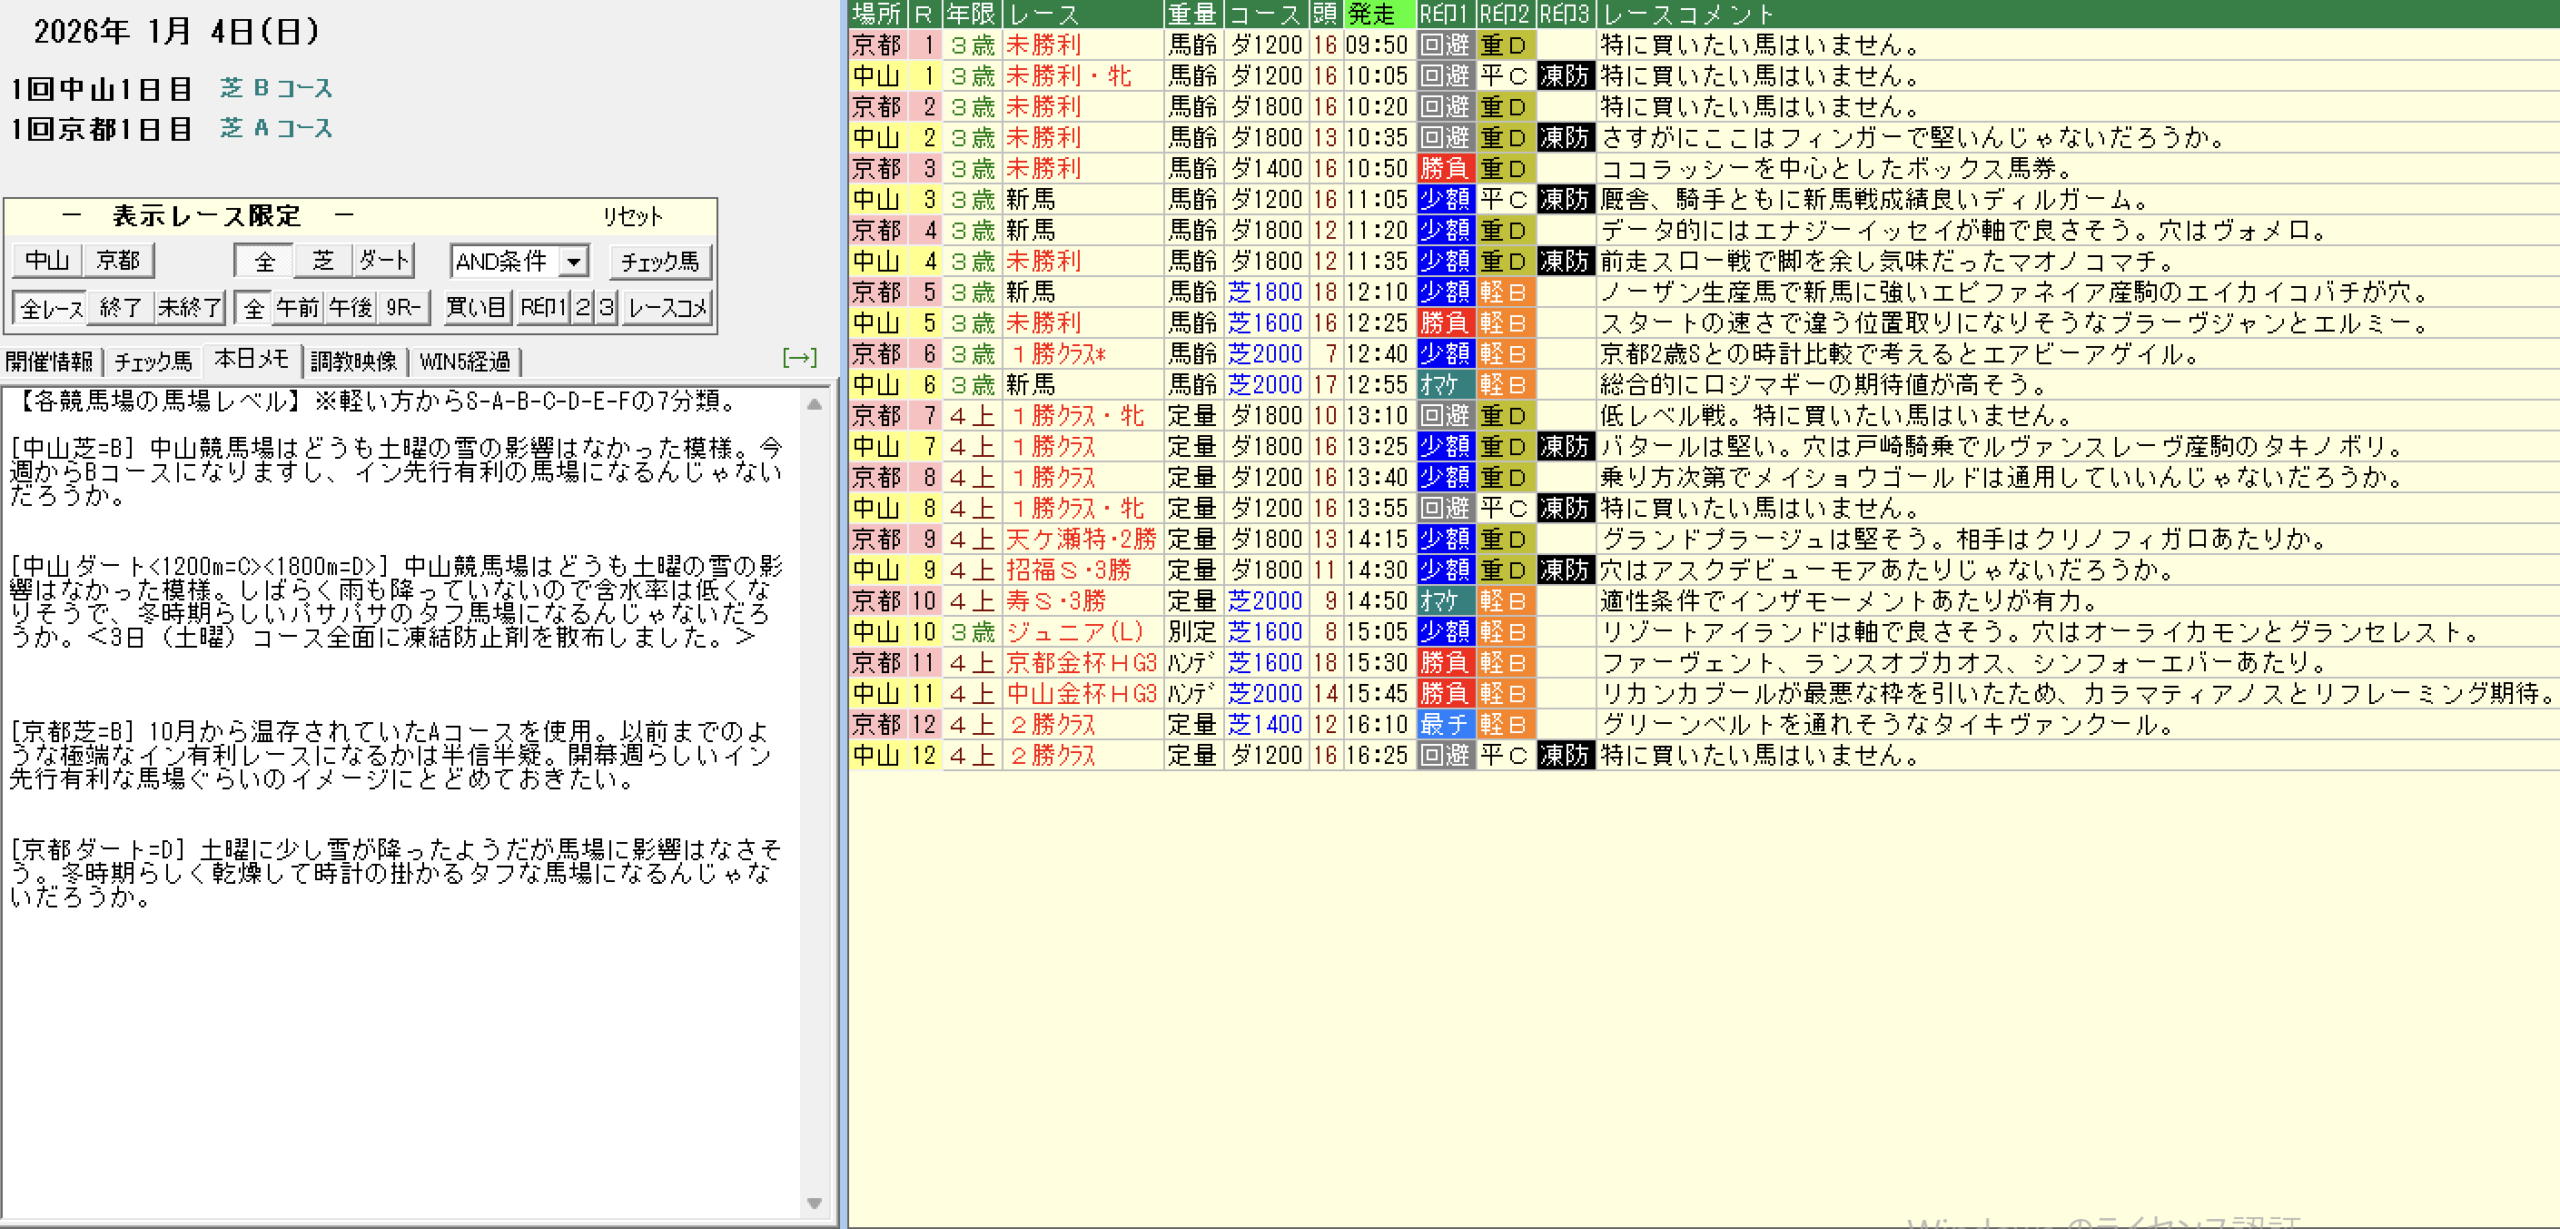Viewport: 2560px width, 1229px height.
Task: Click the green [→] expand panel icon
Action: (x=799, y=358)
